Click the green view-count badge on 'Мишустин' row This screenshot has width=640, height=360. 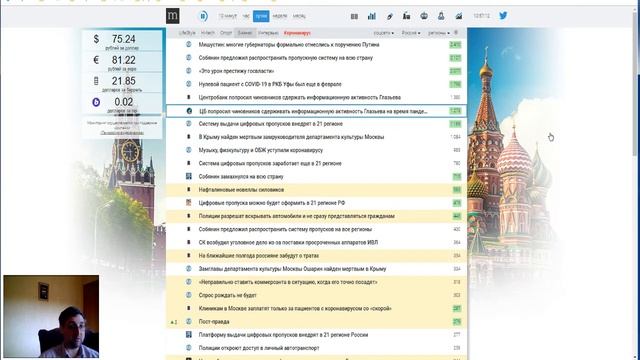(x=455, y=44)
